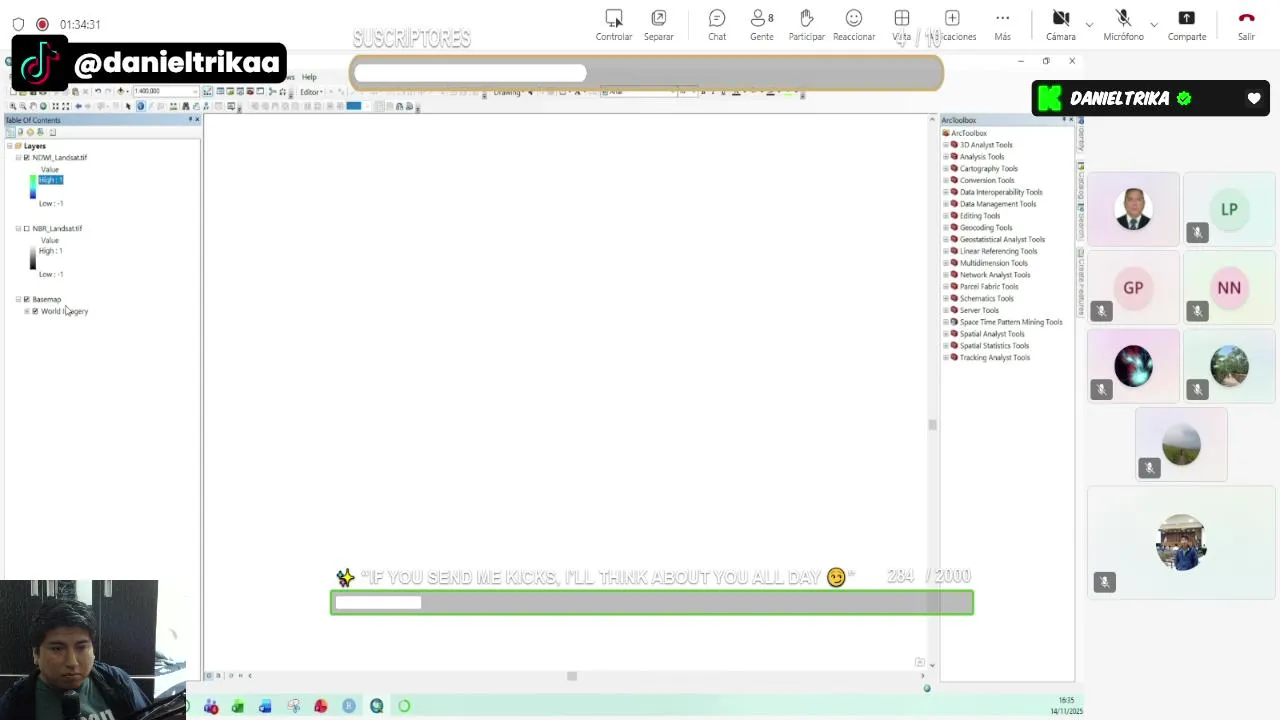Viewport: 1280px width, 720px height.
Task: Close the Table Of Contents panel
Action: pyautogui.click(x=197, y=120)
